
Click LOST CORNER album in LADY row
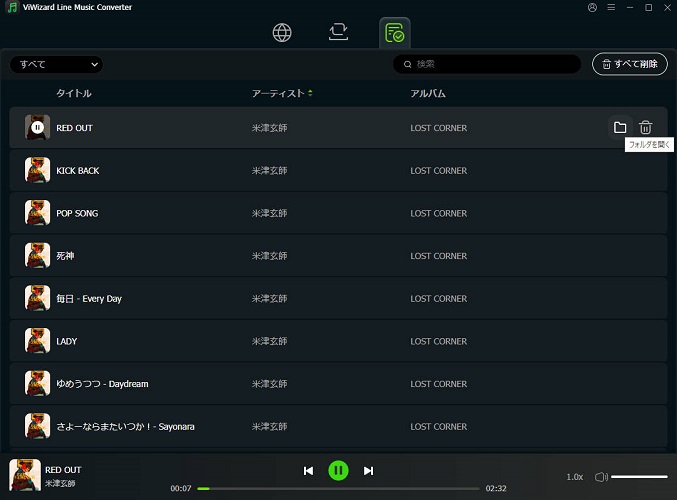(439, 342)
